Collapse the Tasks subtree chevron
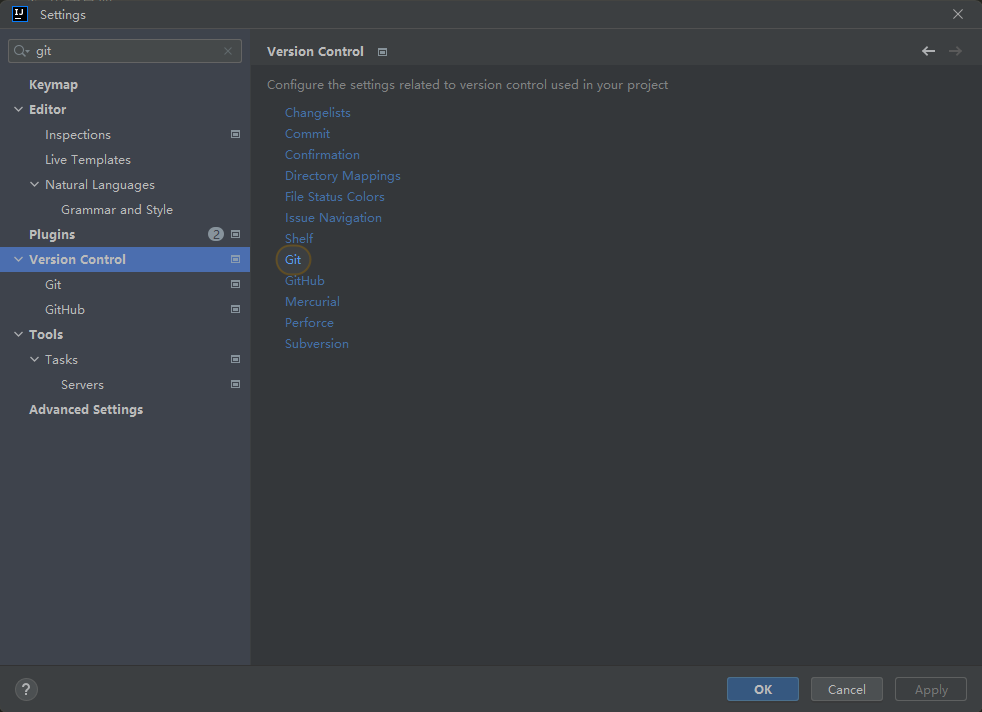Viewport: 982px width, 712px height. coord(34,359)
